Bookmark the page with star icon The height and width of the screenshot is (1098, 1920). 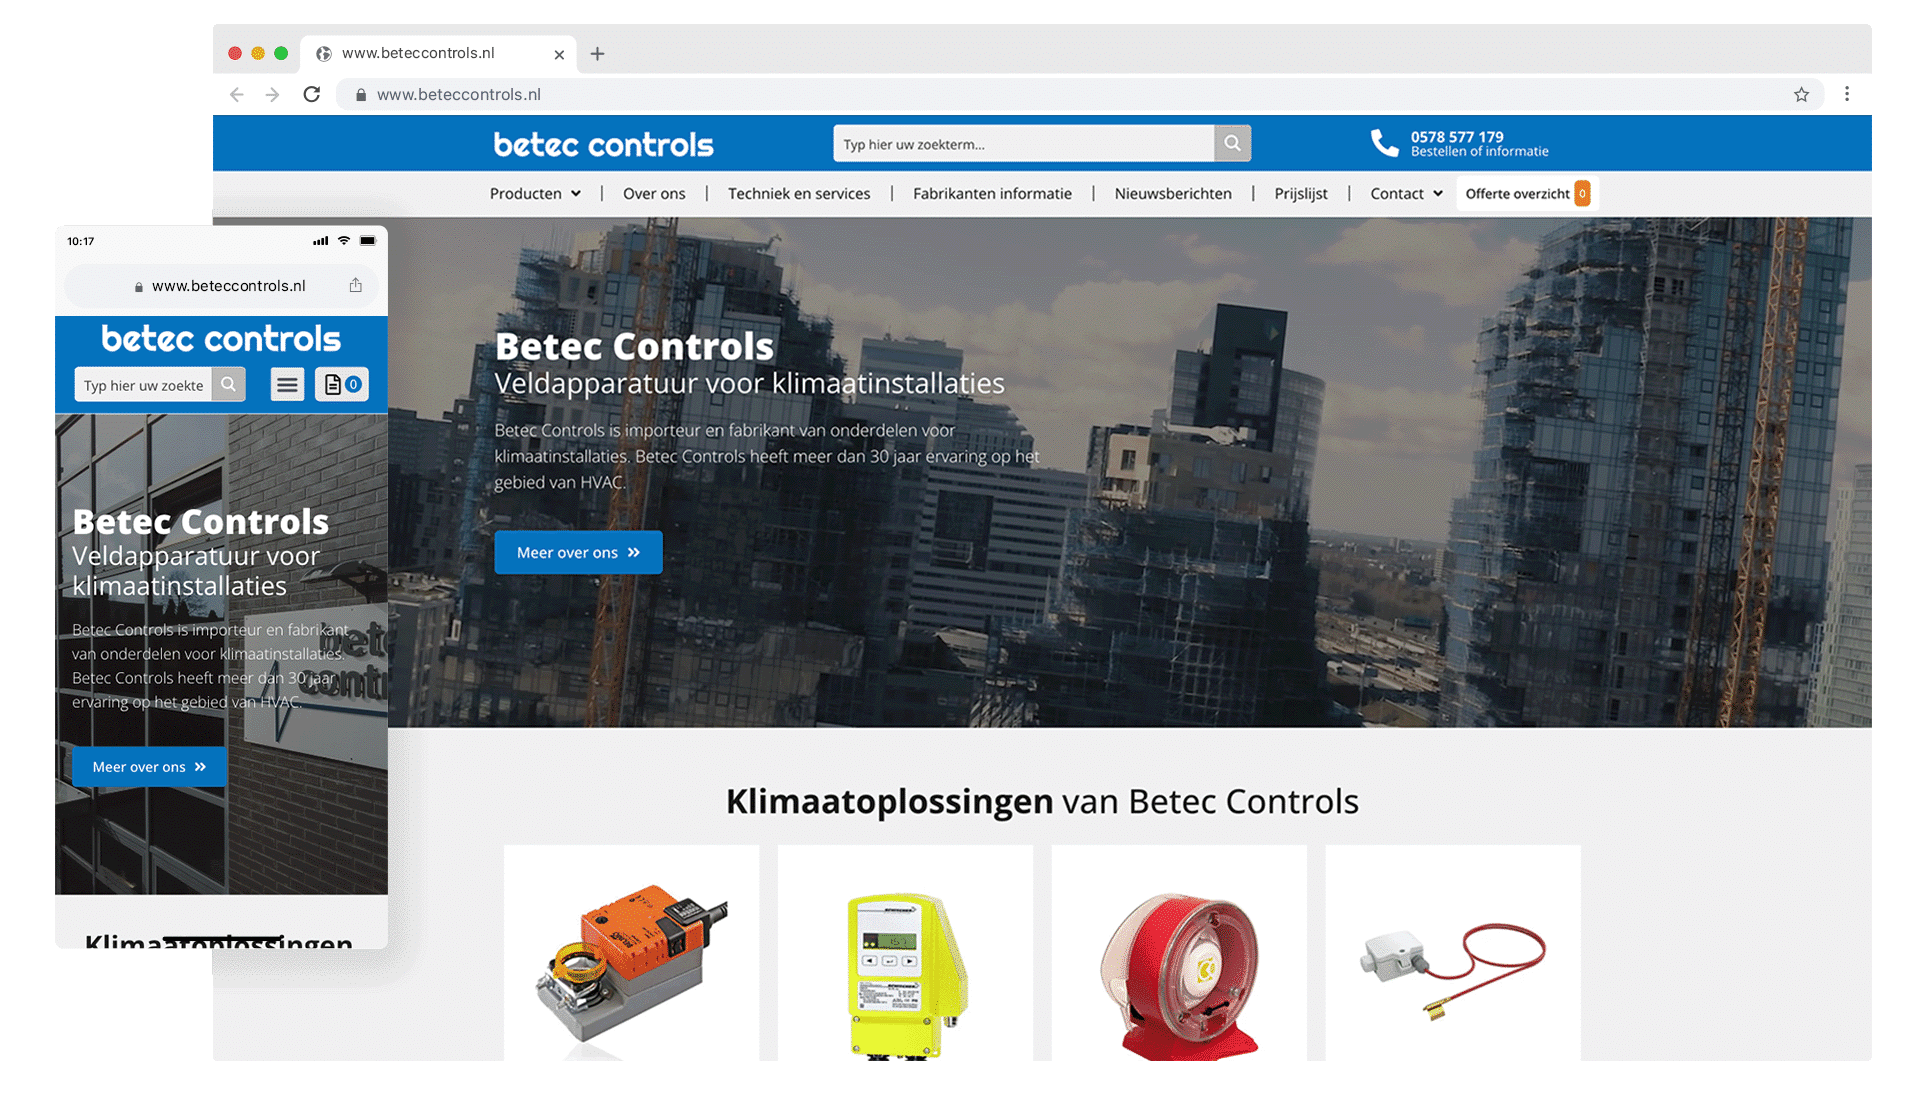(x=1801, y=94)
